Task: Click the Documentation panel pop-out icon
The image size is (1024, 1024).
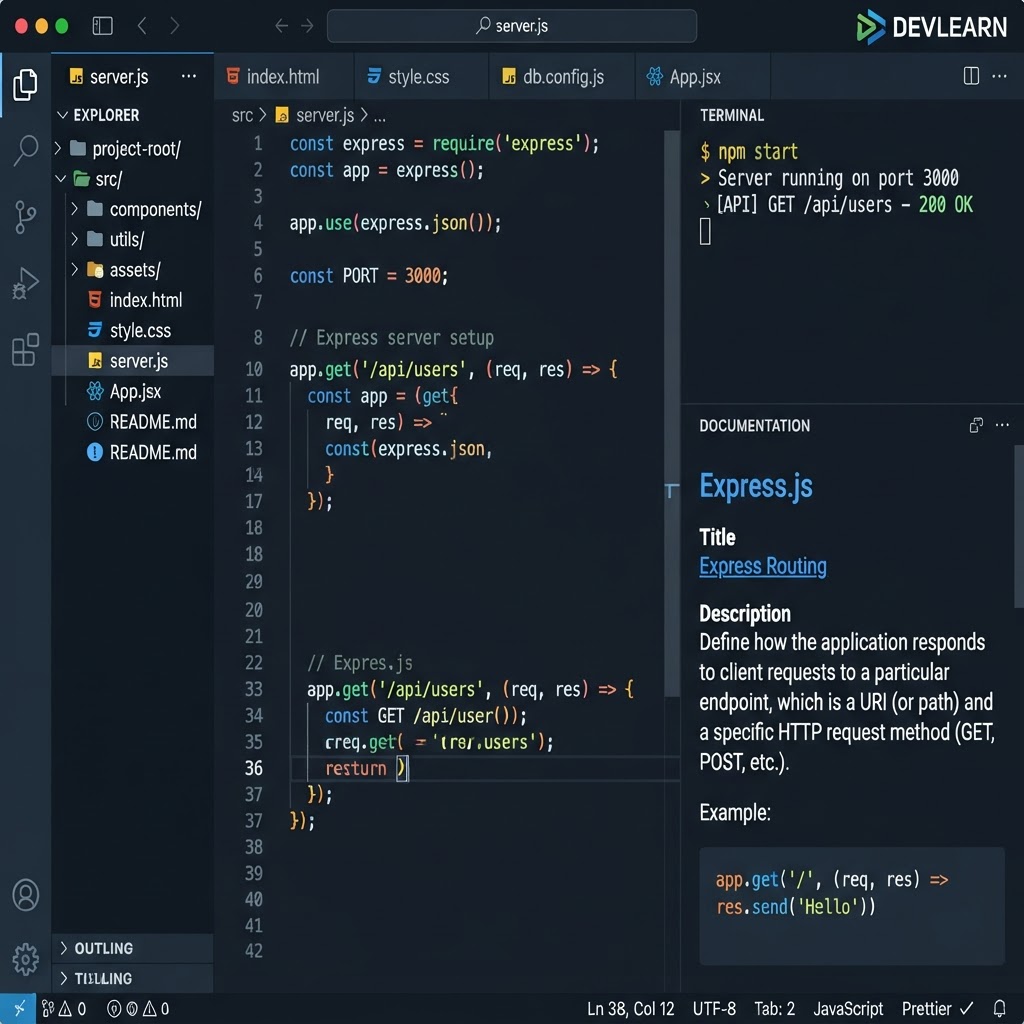Action: (x=976, y=425)
